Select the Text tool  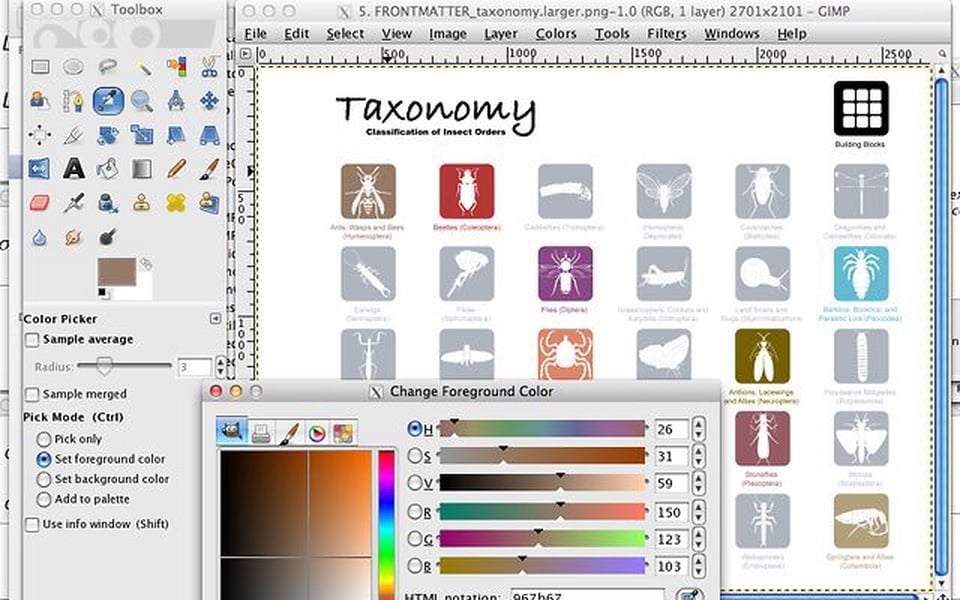(x=73, y=169)
